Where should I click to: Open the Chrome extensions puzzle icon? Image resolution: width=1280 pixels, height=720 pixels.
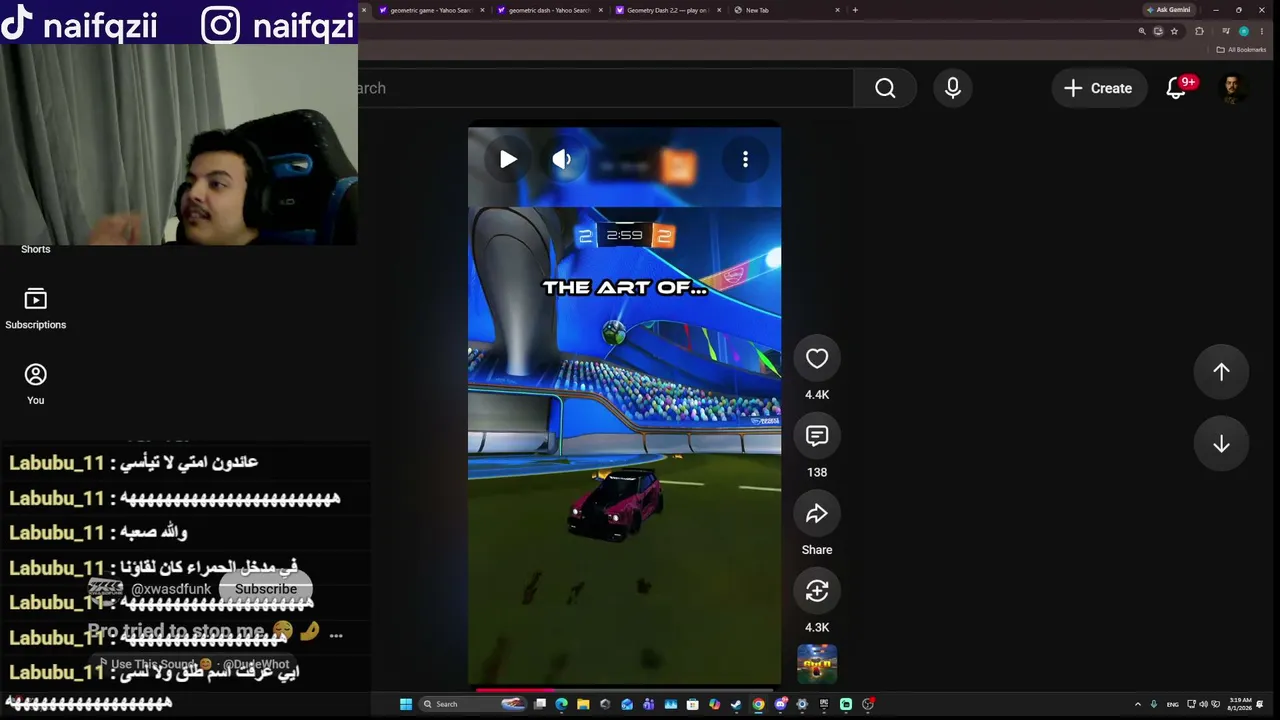coord(1200,31)
